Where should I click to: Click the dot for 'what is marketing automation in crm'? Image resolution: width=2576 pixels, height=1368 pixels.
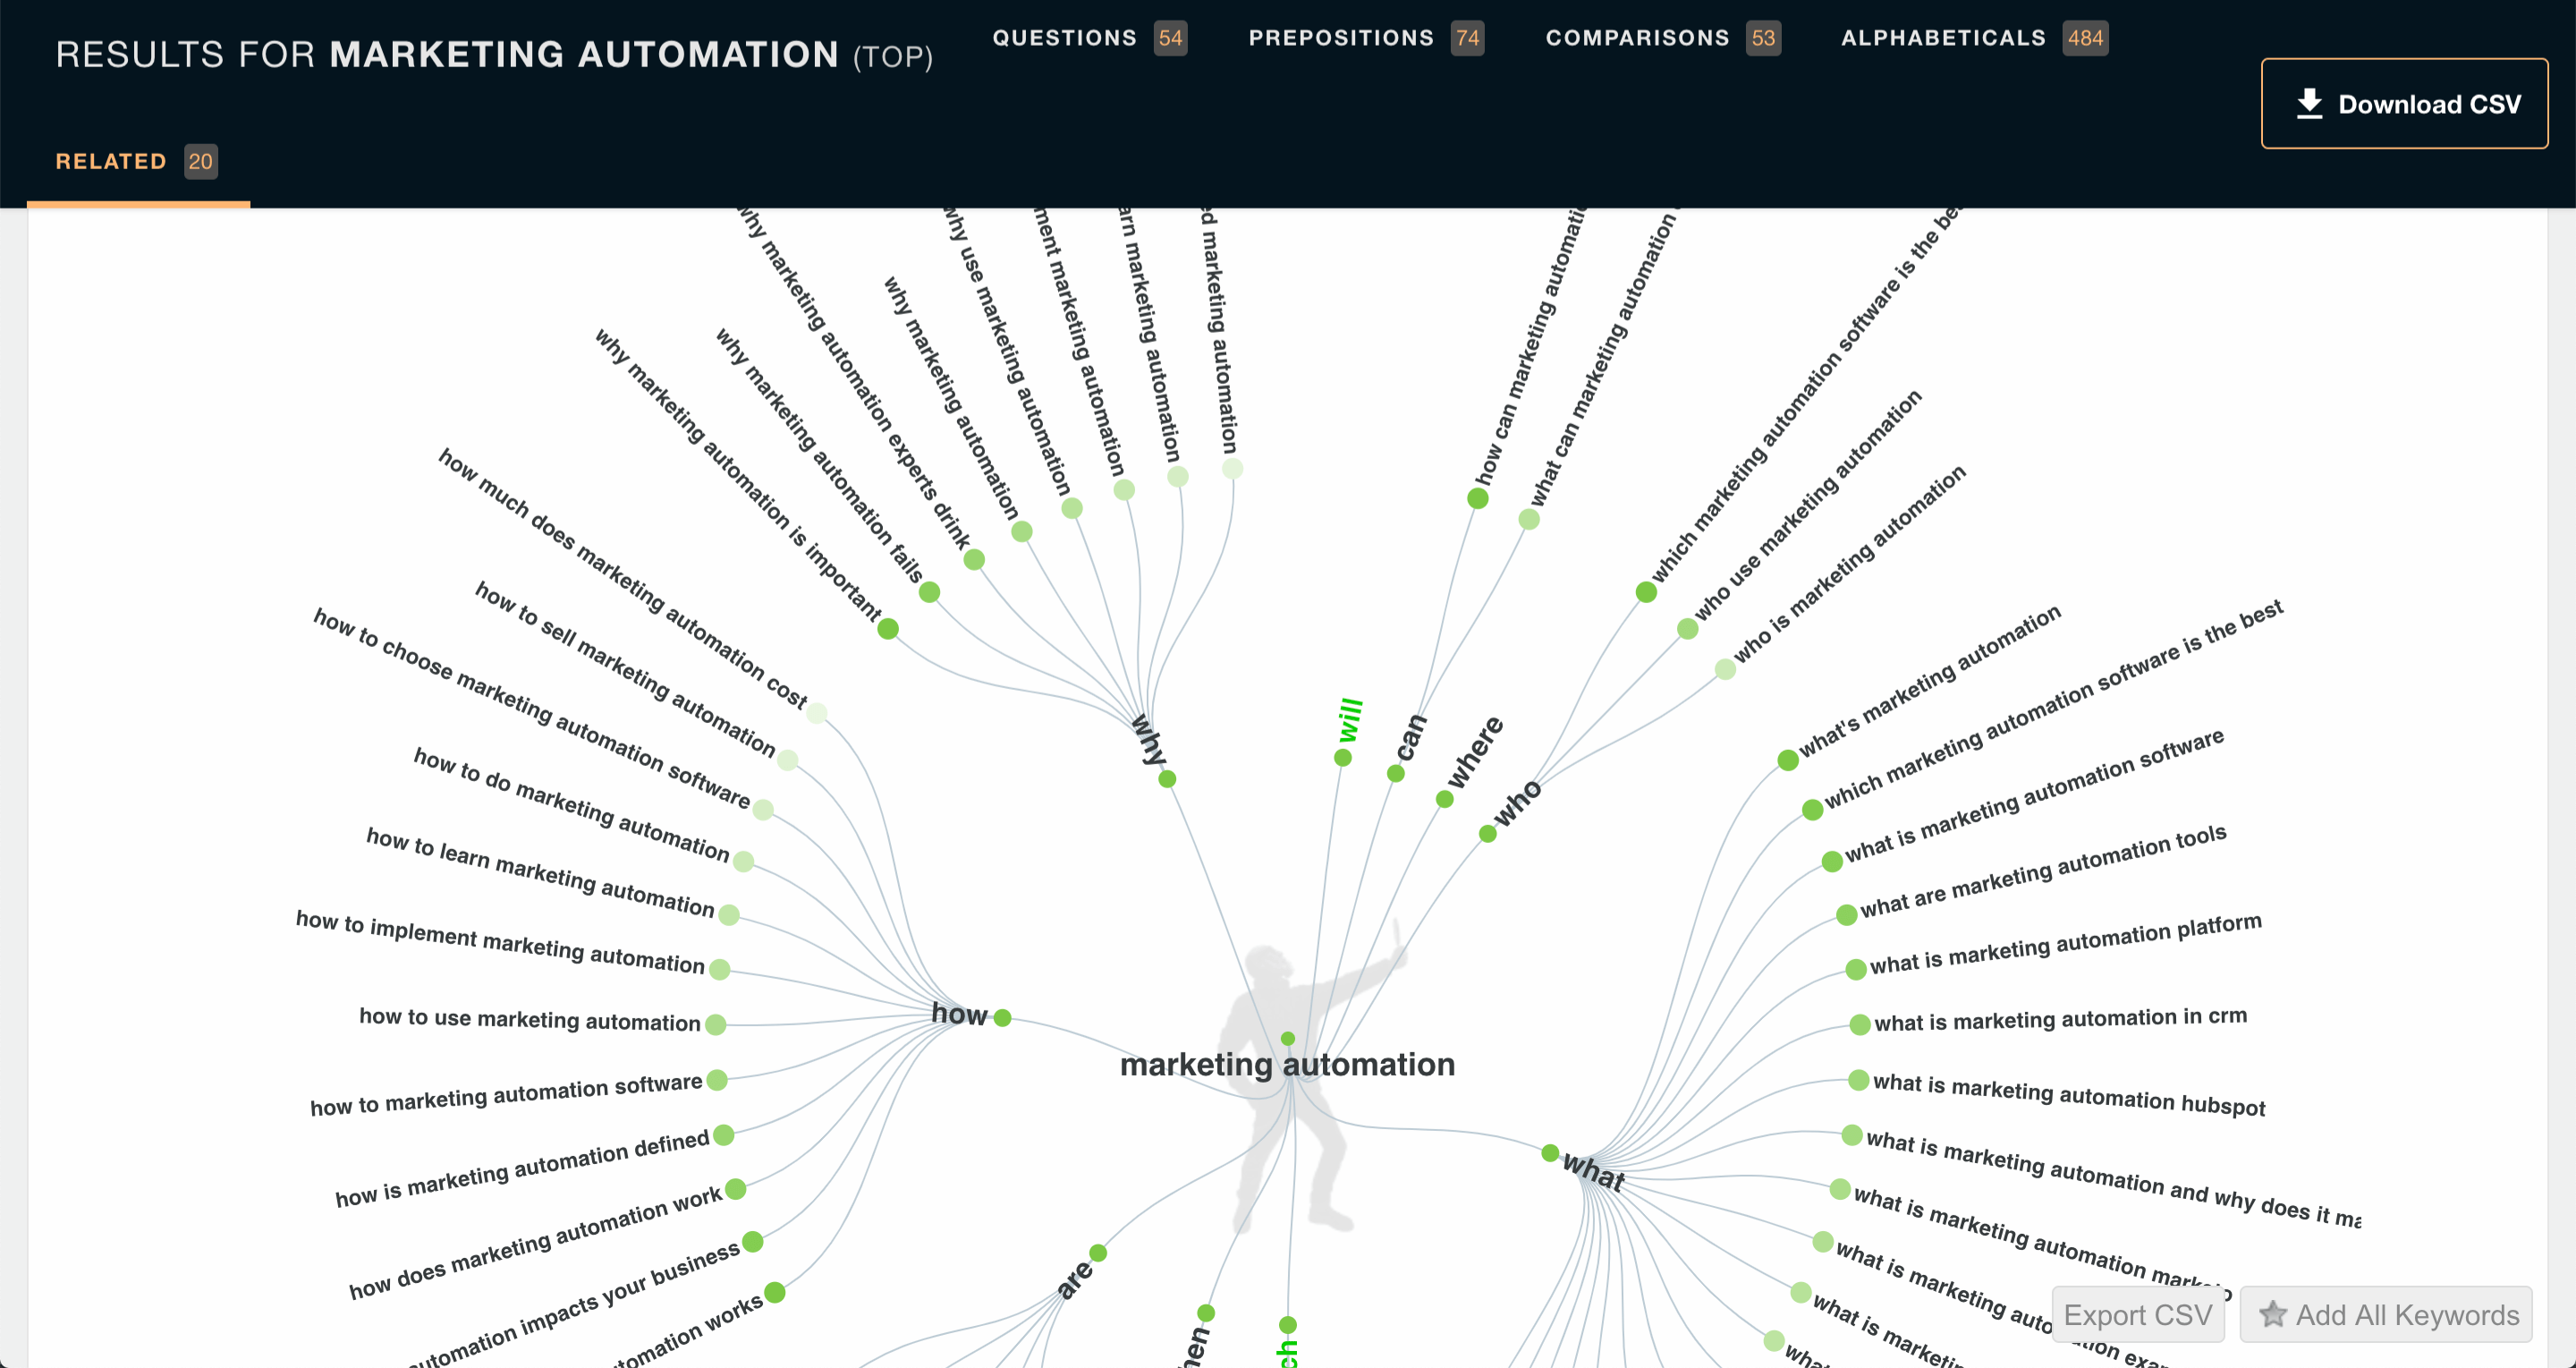1860,1024
